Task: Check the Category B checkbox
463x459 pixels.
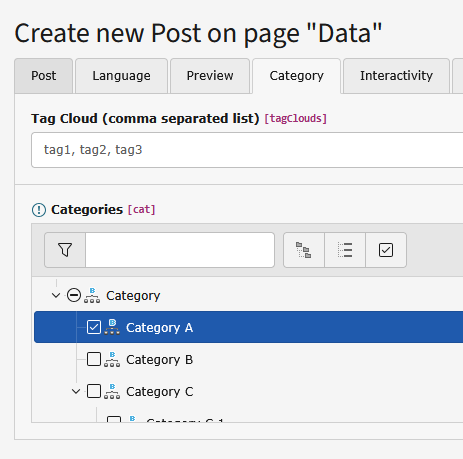Action: click(94, 359)
